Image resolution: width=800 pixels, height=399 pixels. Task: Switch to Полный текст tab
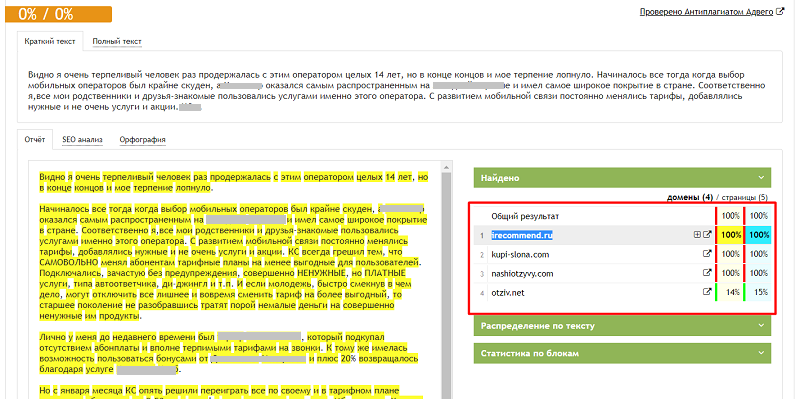pyautogui.click(x=117, y=42)
